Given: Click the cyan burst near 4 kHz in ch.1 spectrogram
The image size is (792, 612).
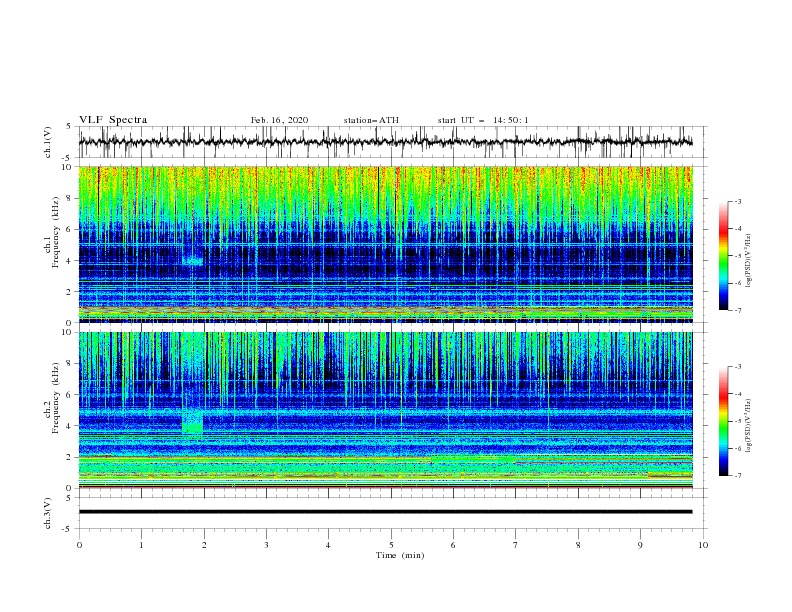Looking at the screenshot, I should (x=192, y=261).
